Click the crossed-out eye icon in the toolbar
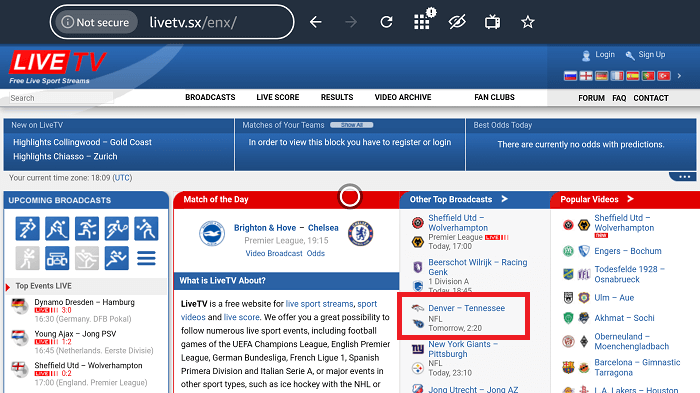The width and height of the screenshot is (700, 393). click(457, 22)
